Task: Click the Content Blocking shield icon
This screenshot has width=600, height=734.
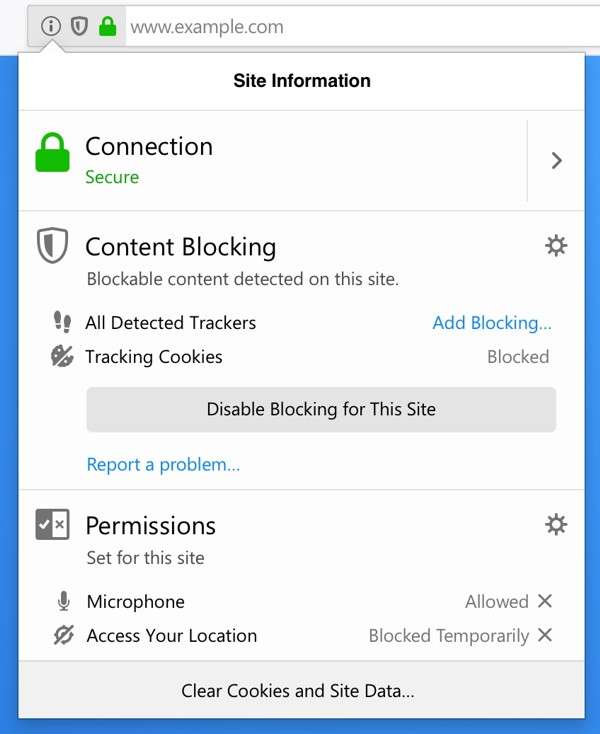Action: (52, 246)
